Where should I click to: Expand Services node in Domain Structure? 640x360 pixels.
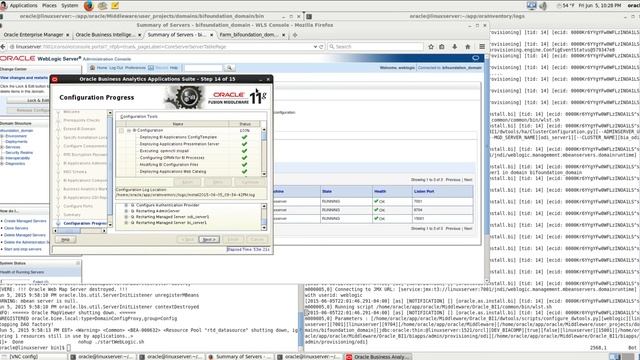coord(2,147)
